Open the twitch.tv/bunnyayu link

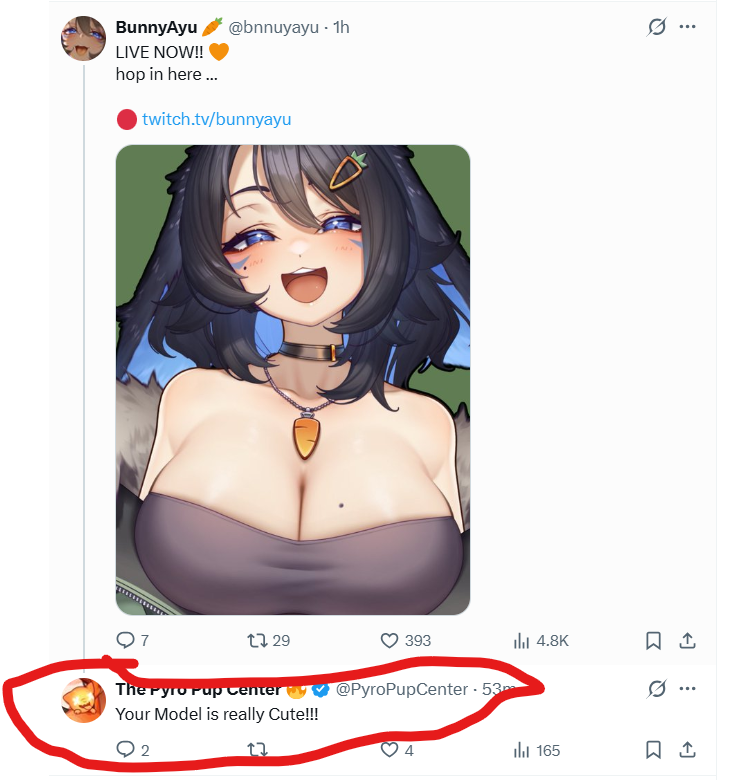click(216, 119)
